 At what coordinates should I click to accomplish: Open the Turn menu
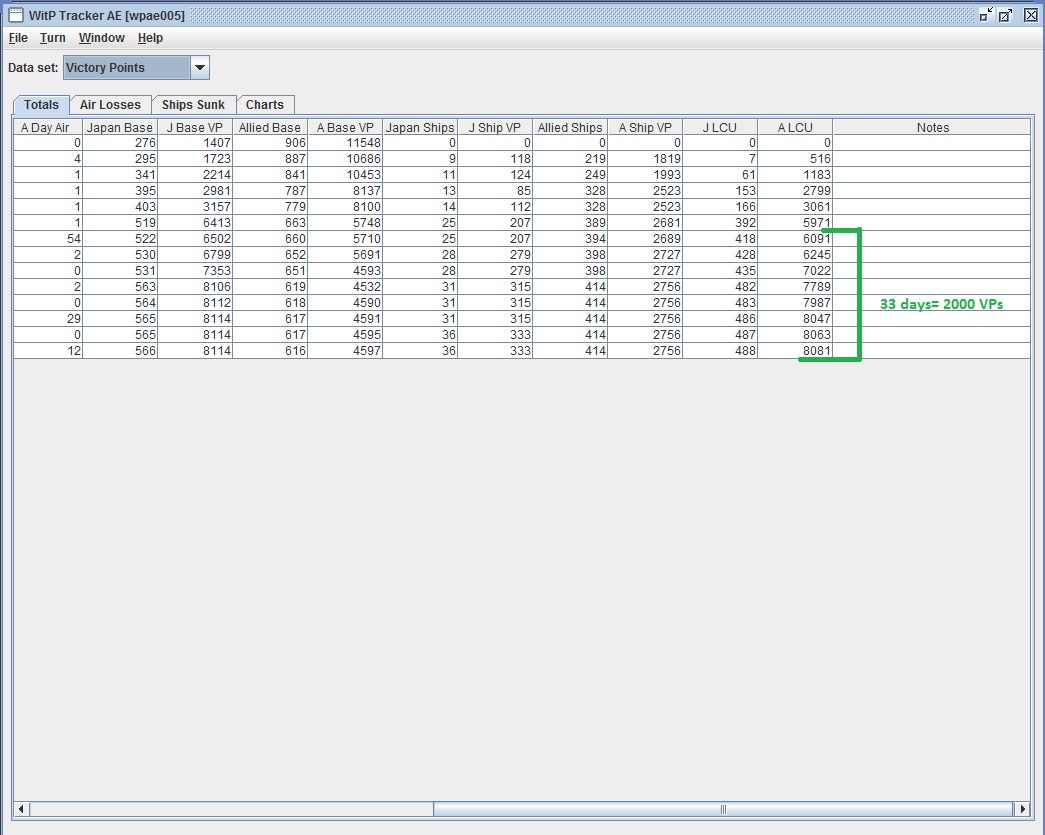53,38
